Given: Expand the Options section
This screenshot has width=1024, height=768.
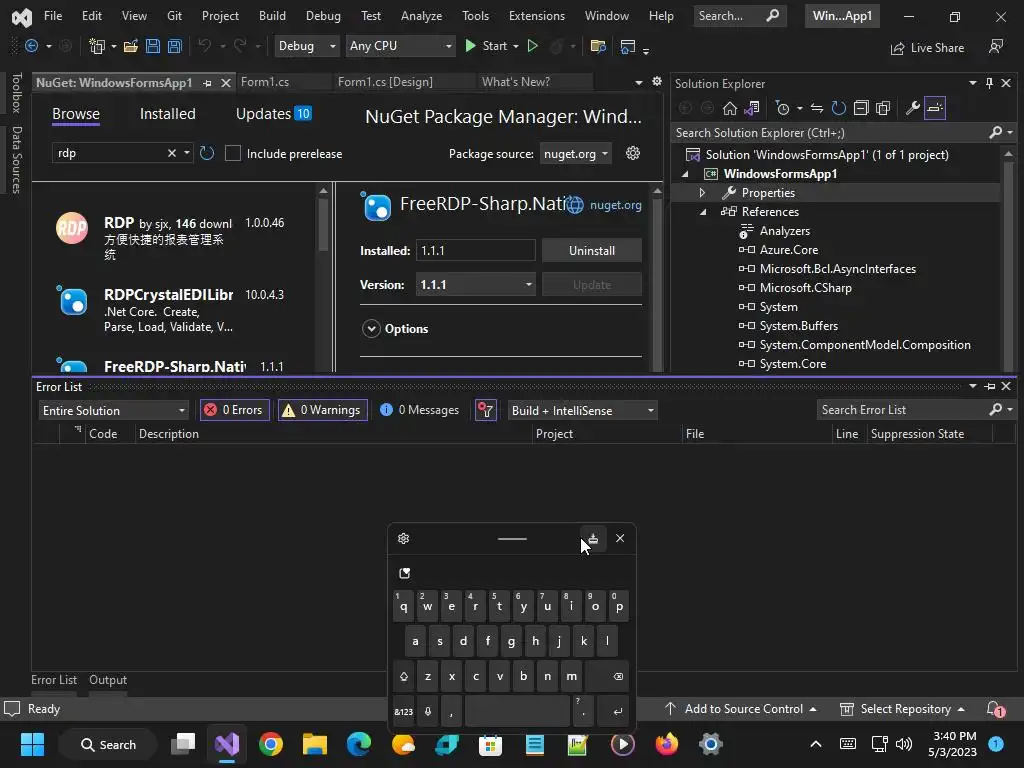Looking at the screenshot, I should coord(371,328).
